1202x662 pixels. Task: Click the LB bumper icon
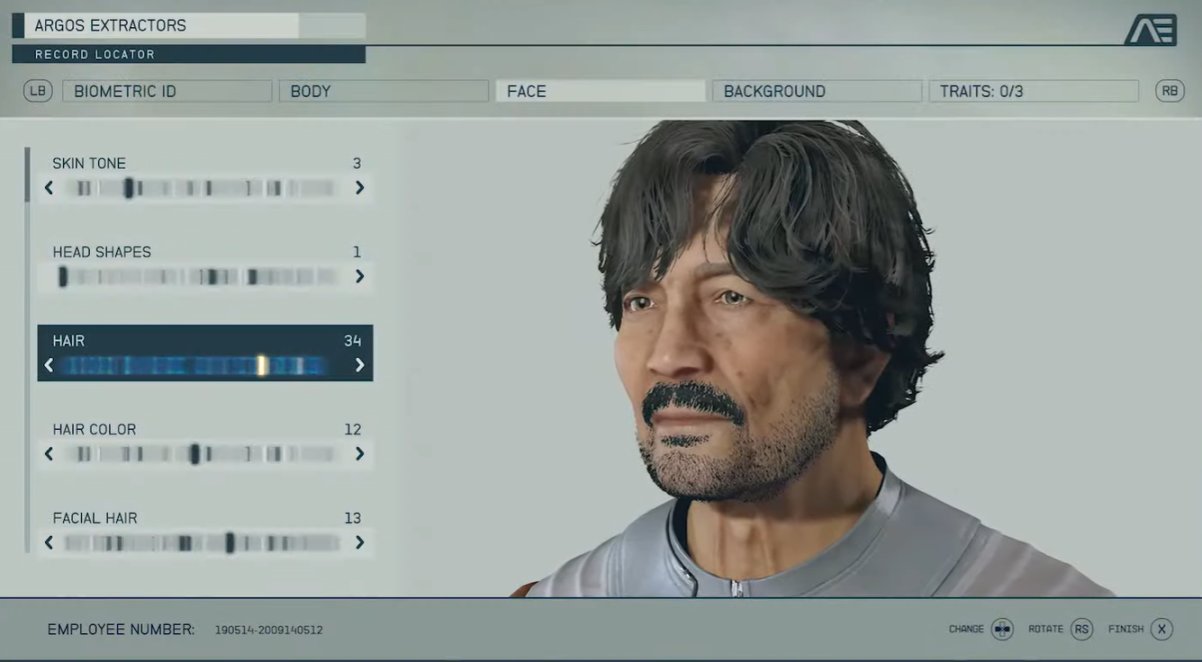(38, 91)
